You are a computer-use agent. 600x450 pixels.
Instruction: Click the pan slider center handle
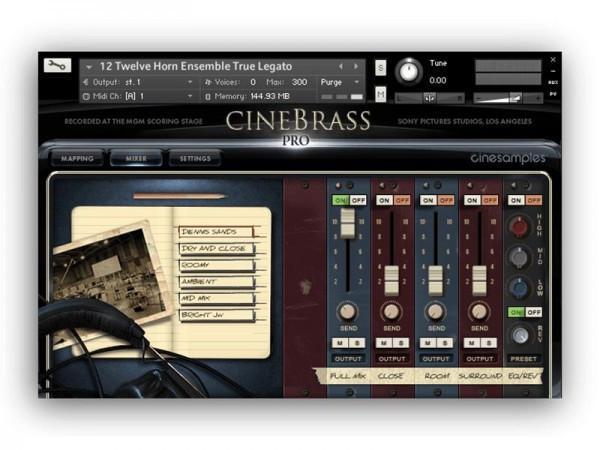[429, 98]
